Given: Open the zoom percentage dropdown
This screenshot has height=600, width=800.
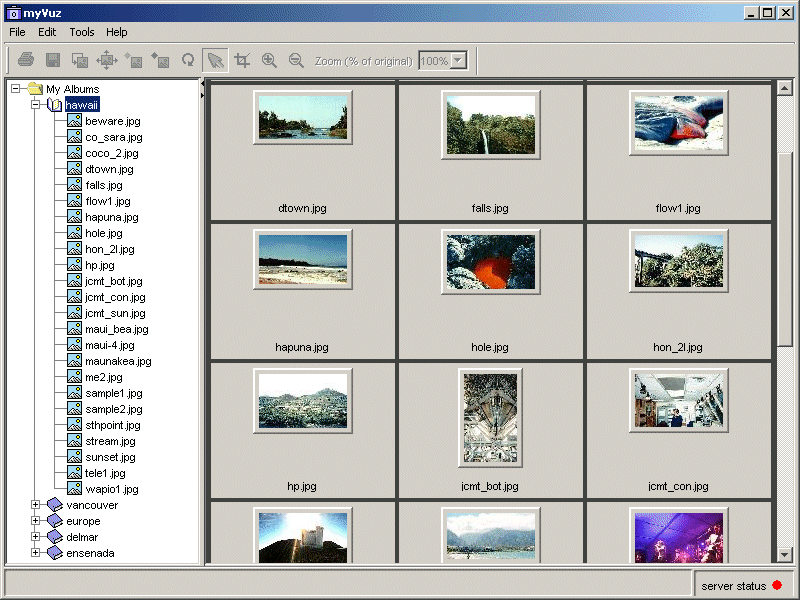Looking at the screenshot, I should click(x=458, y=61).
